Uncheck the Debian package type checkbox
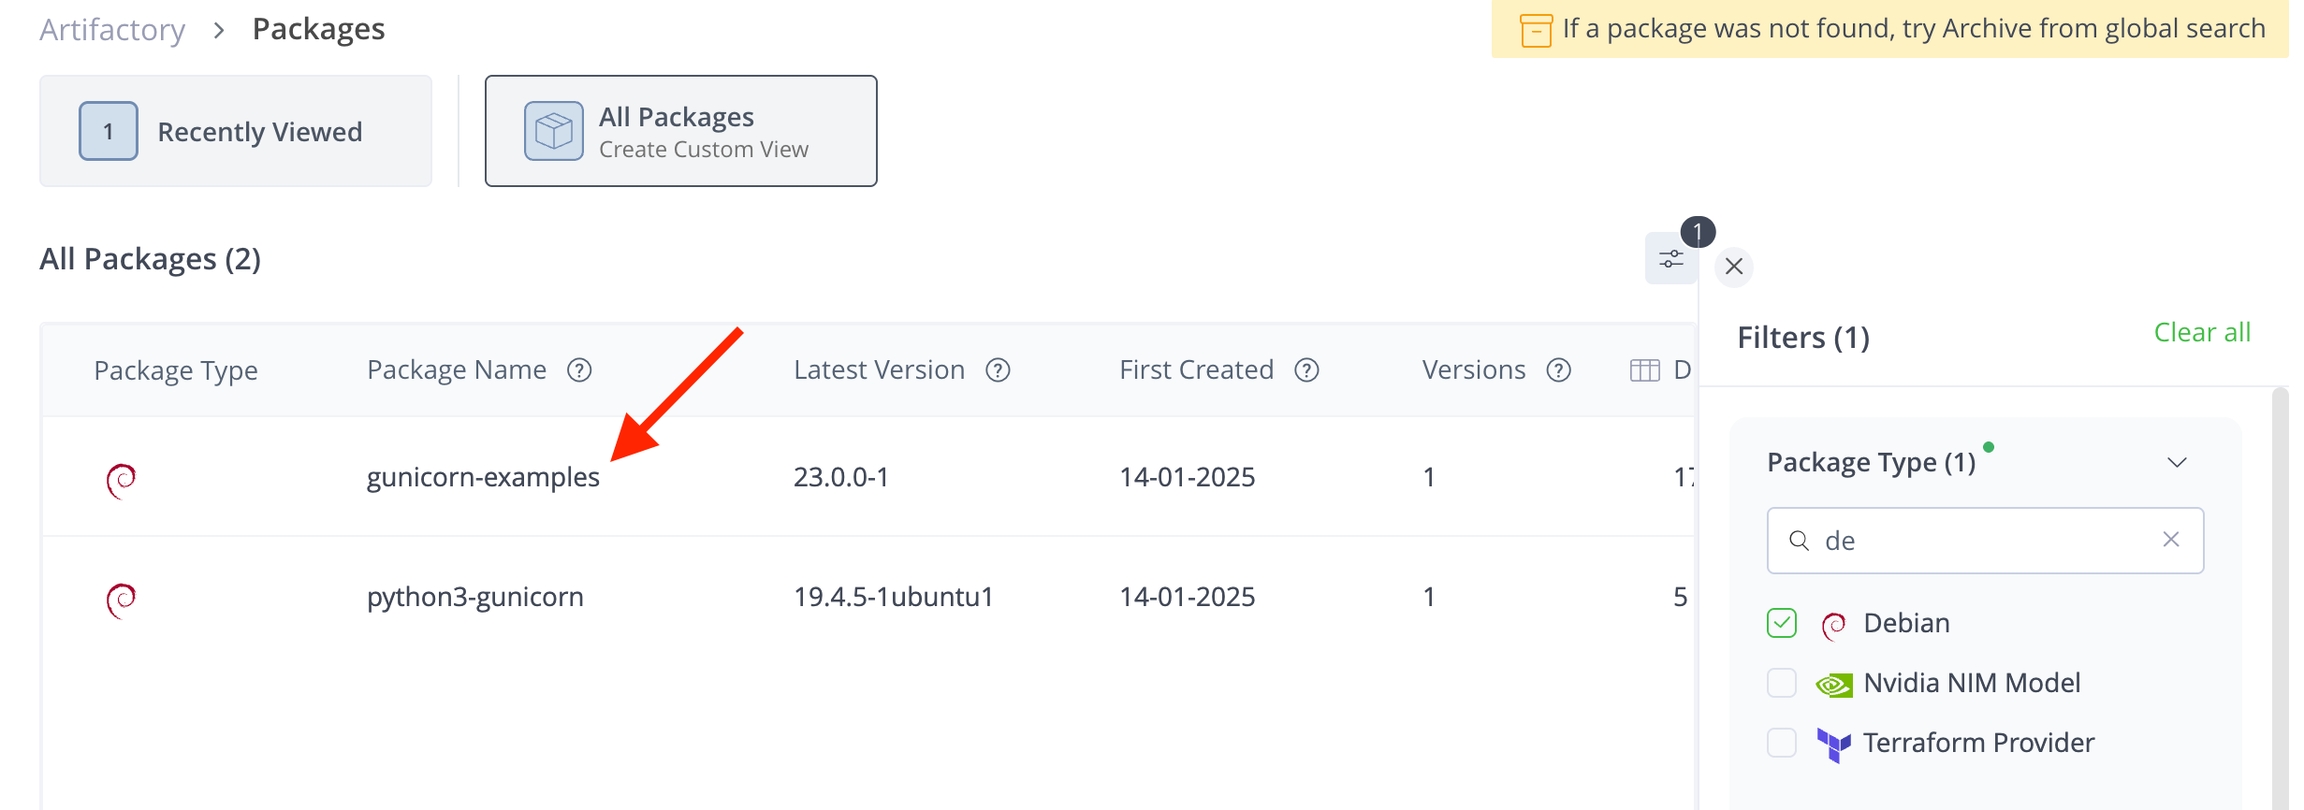Viewport: 2304px width, 810px height. [1781, 623]
